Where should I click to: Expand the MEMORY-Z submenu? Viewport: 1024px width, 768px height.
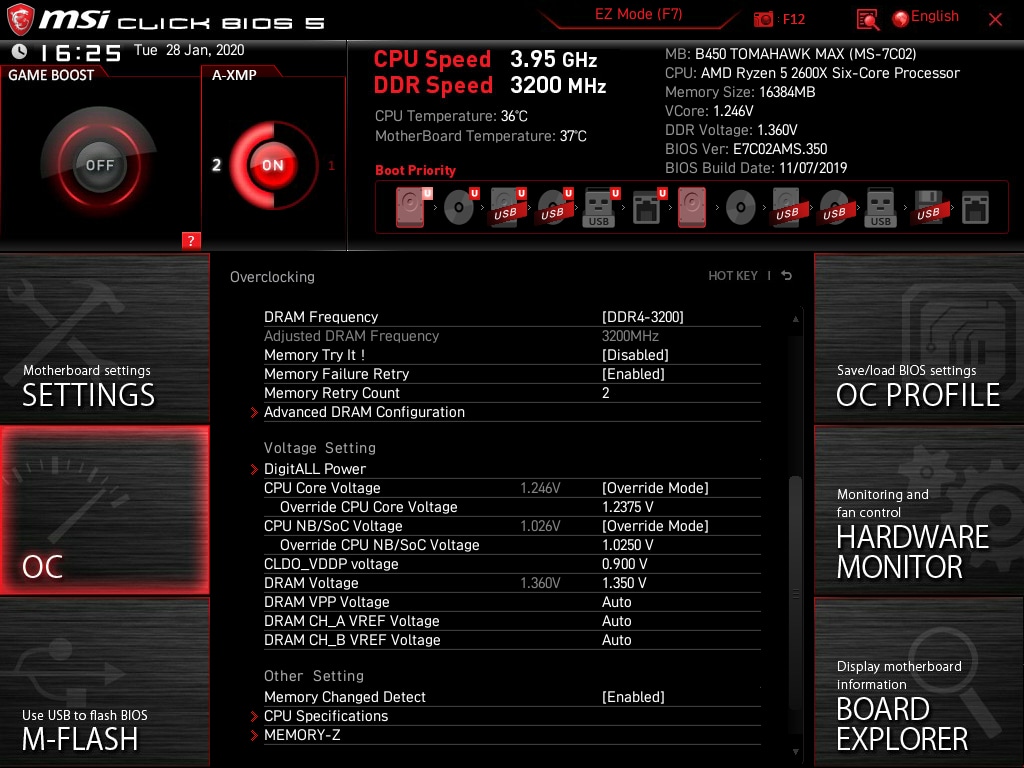click(302, 735)
